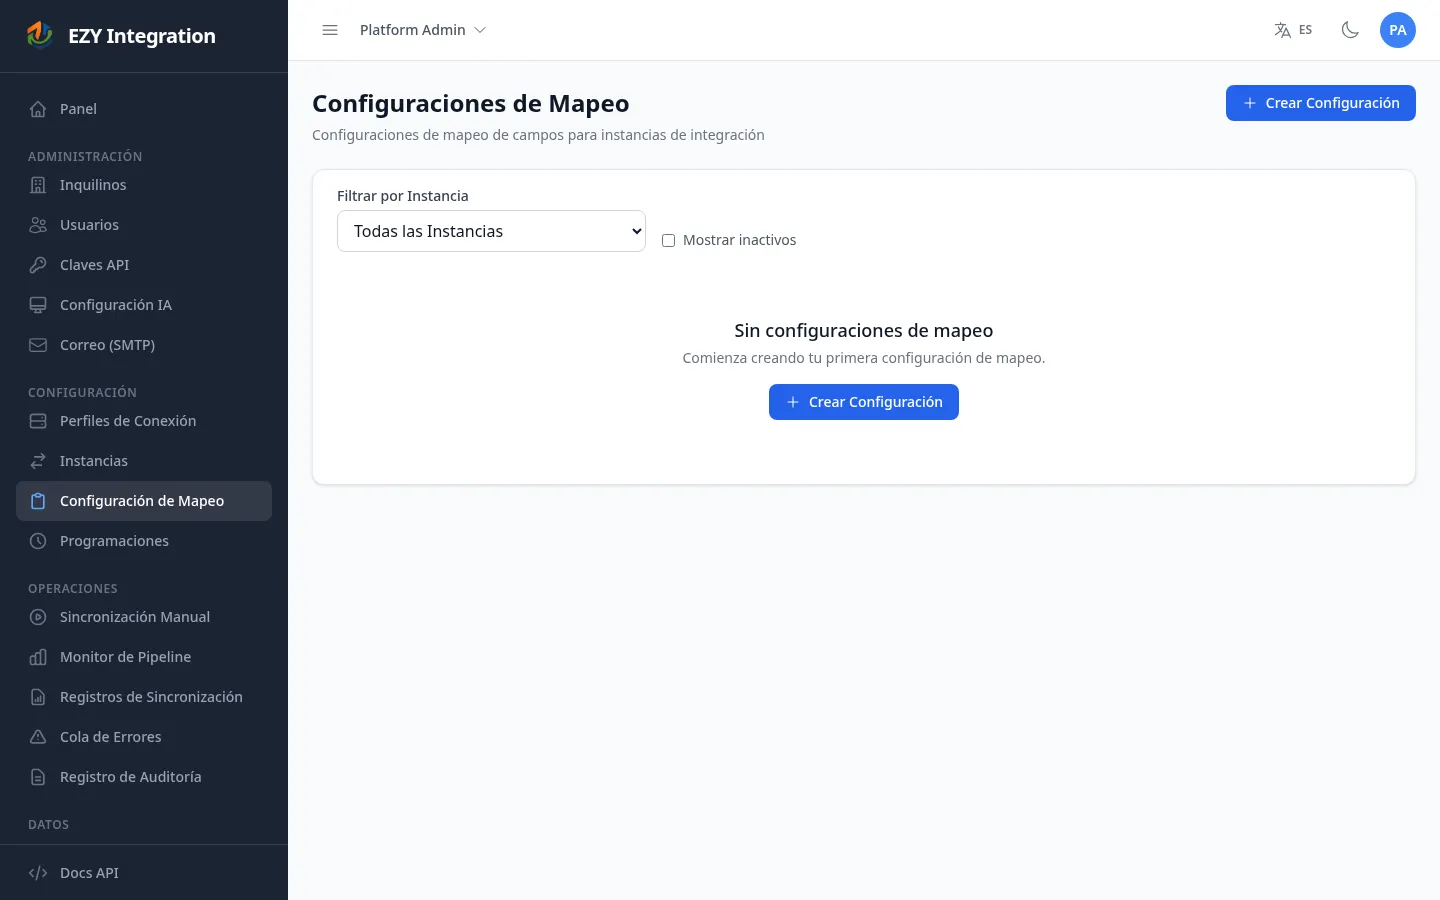The image size is (1440, 900).
Task: Open Correo (SMTP) settings entry
Action: (144, 345)
